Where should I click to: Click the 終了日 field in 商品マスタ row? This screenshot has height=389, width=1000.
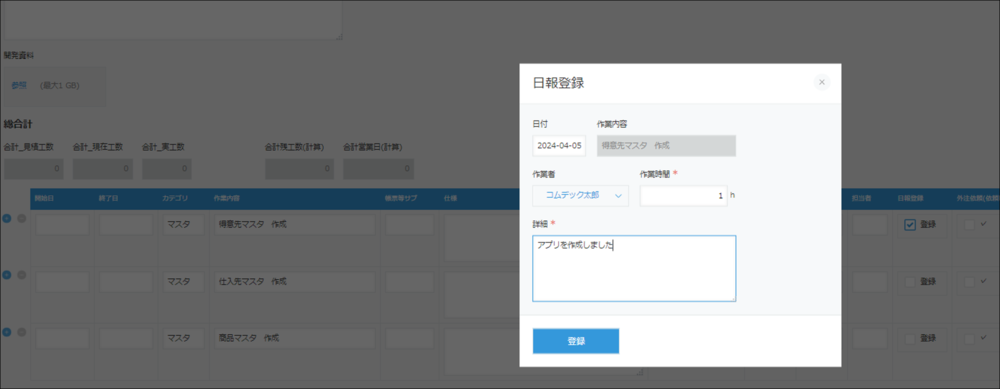126,338
